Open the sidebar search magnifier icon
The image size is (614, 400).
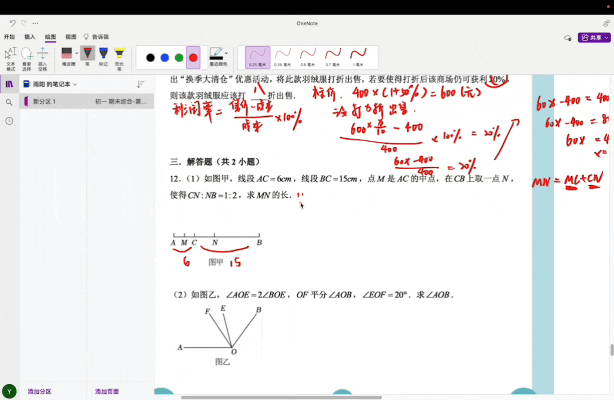(x=9, y=103)
